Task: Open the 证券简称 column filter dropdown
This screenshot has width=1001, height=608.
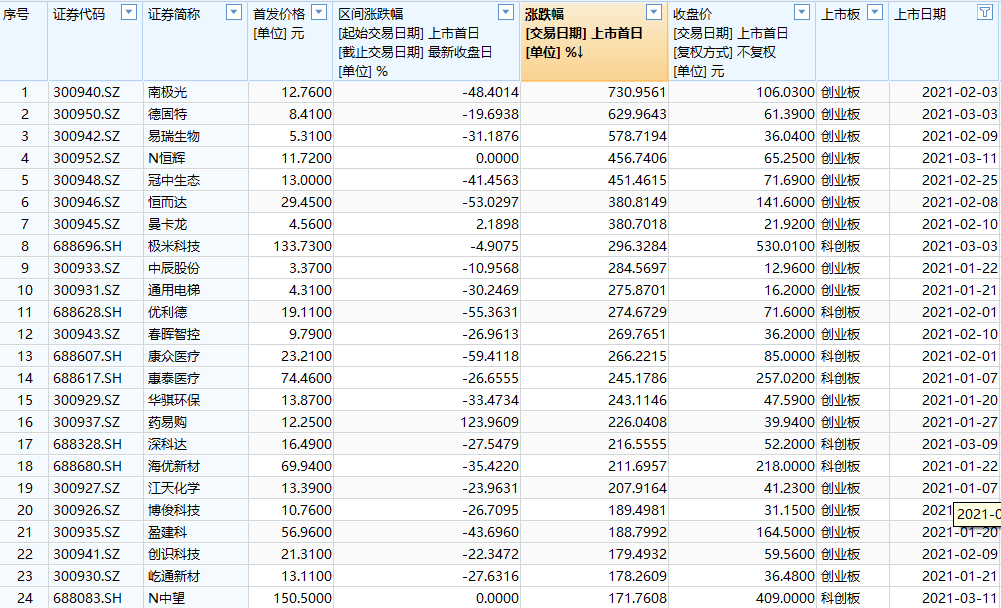Action: pyautogui.click(x=234, y=12)
